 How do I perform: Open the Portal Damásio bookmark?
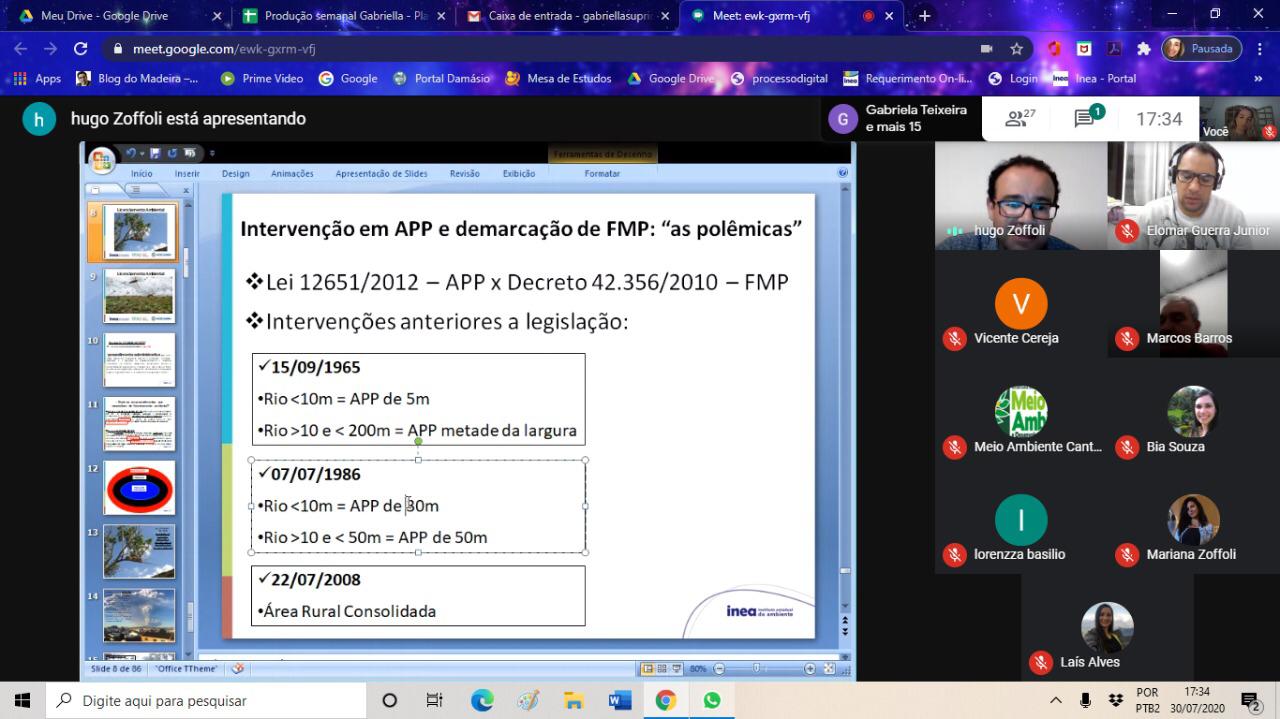tap(441, 78)
